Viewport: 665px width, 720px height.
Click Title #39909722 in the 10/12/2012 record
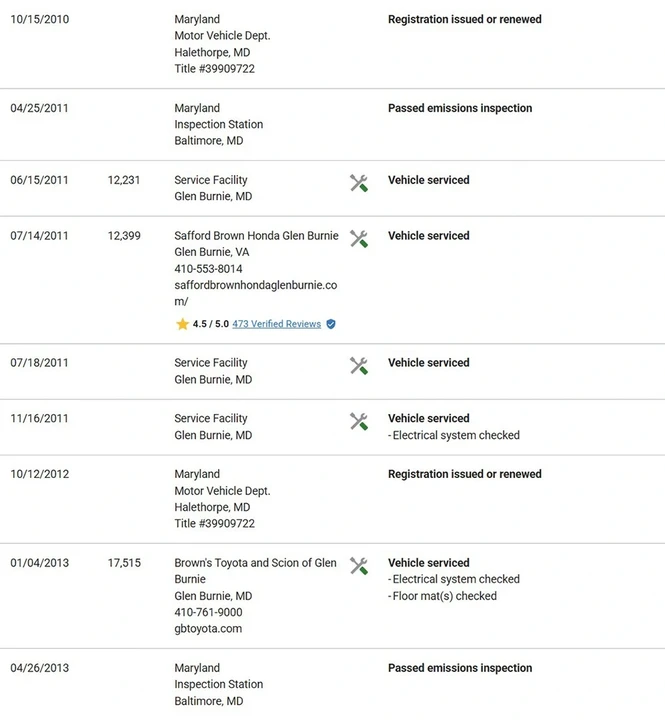(x=214, y=523)
